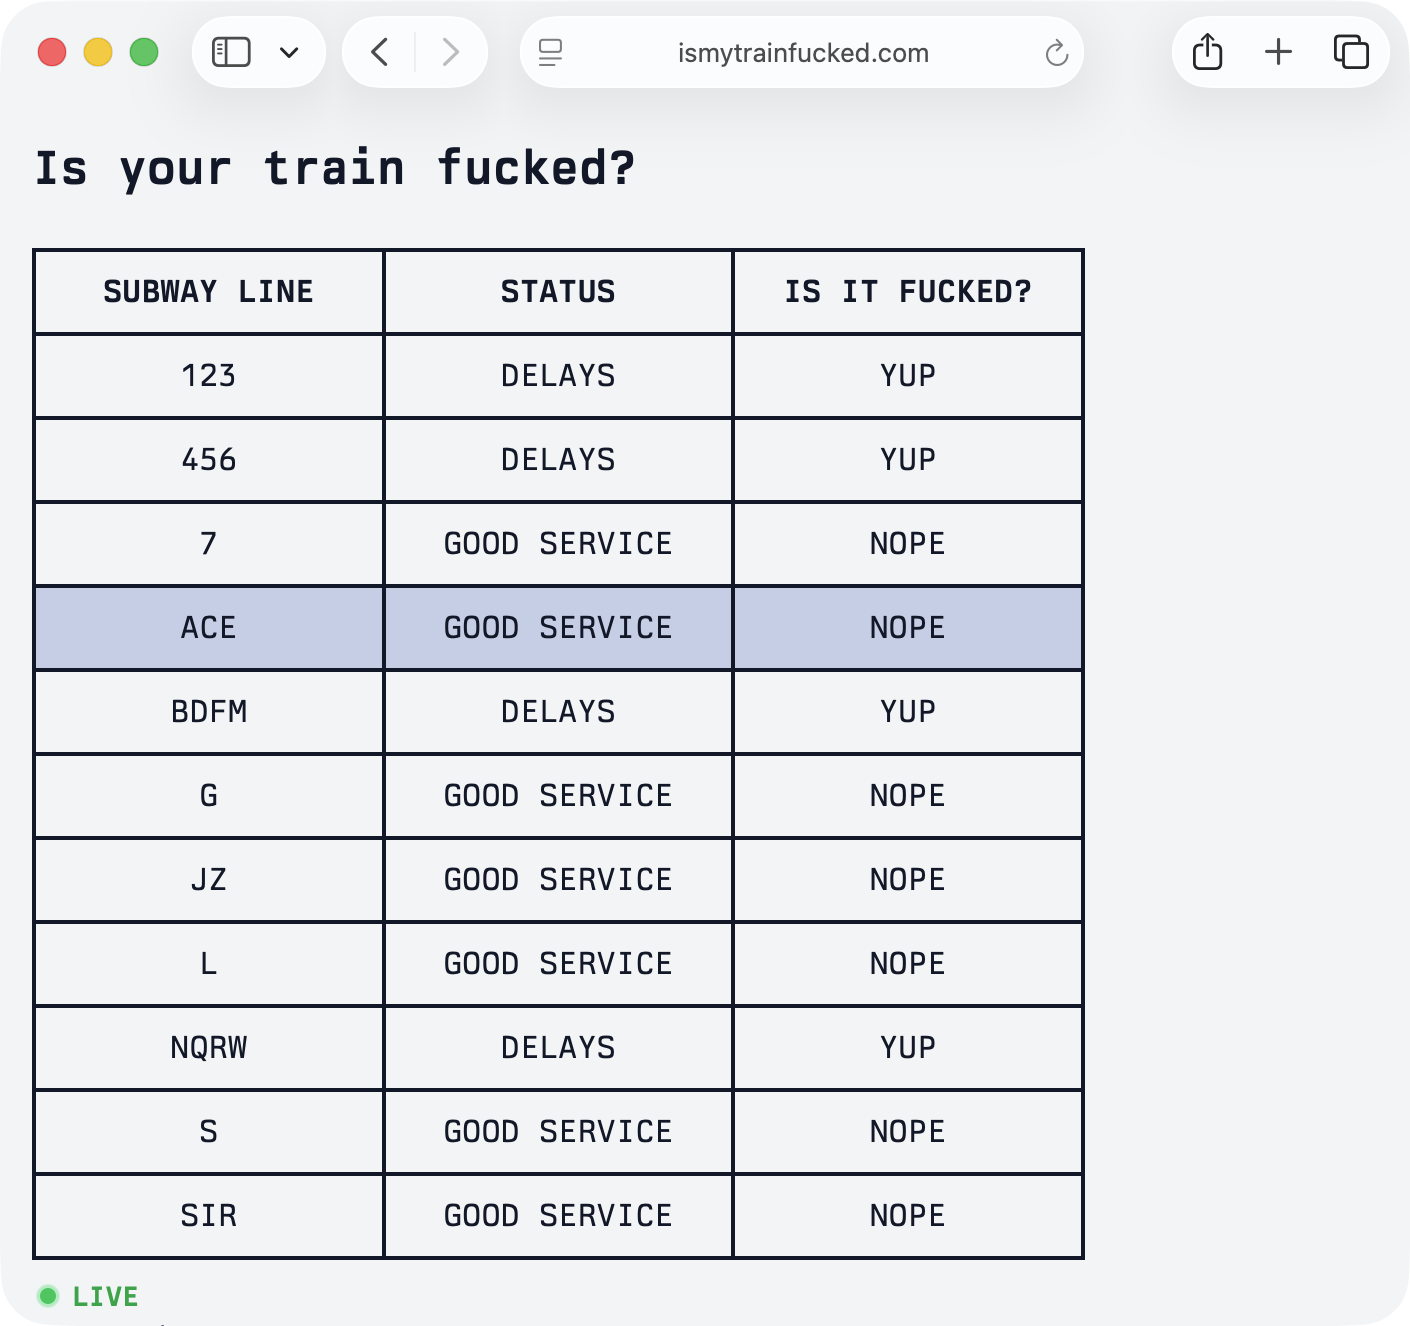This screenshot has height=1326, width=1410.
Task: Open a new tab
Action: point(1278,52)
